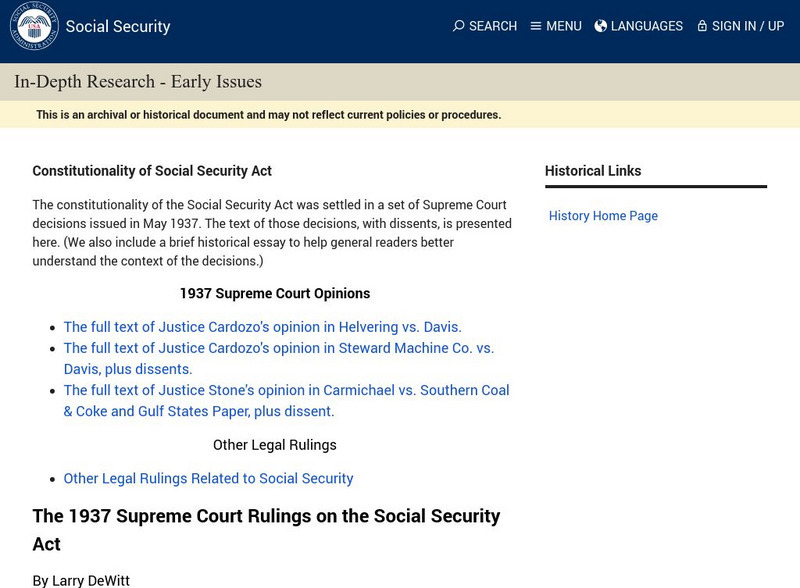Click the archival document notice bar

(x=268, y=115)
